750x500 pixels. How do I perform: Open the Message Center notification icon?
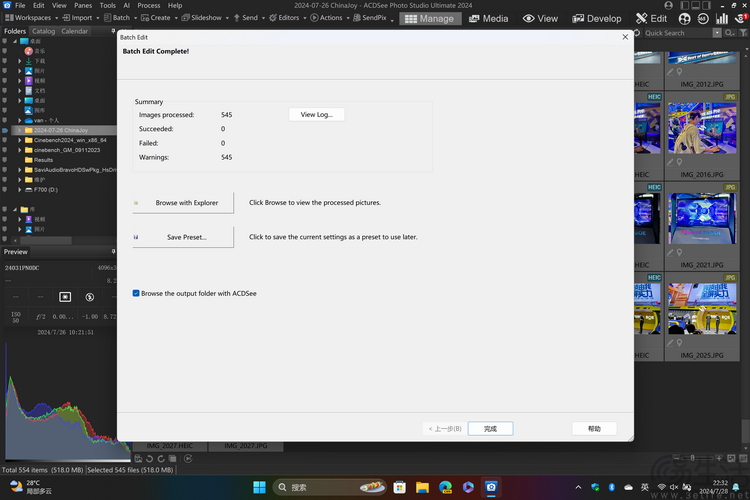741,19
